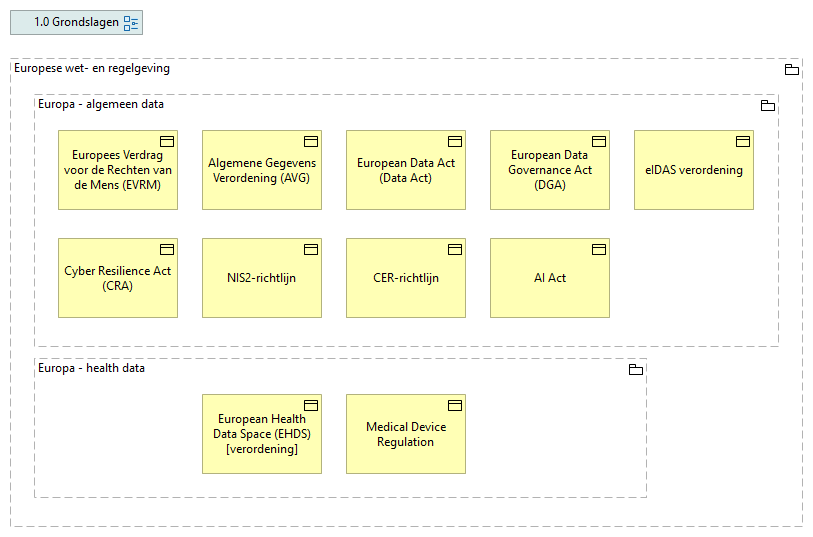
Task: Click the diagram icon beside 1.0 Grondslagen
Action: click(131, 23)
